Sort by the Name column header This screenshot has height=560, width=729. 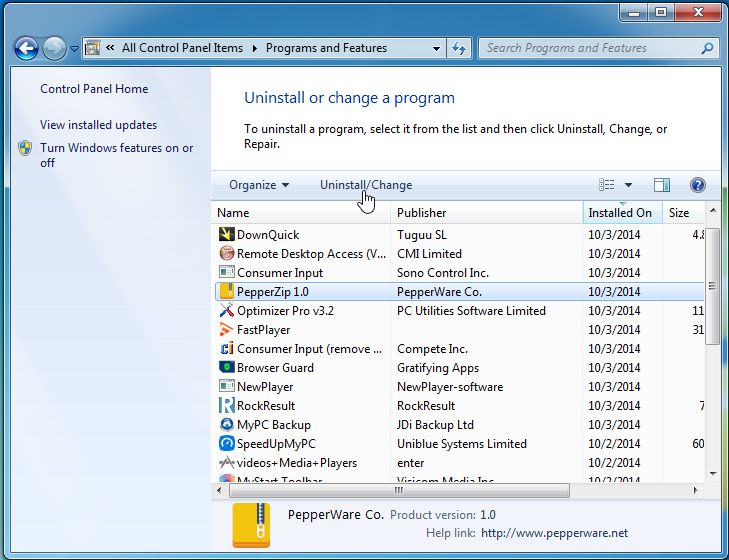301,213
